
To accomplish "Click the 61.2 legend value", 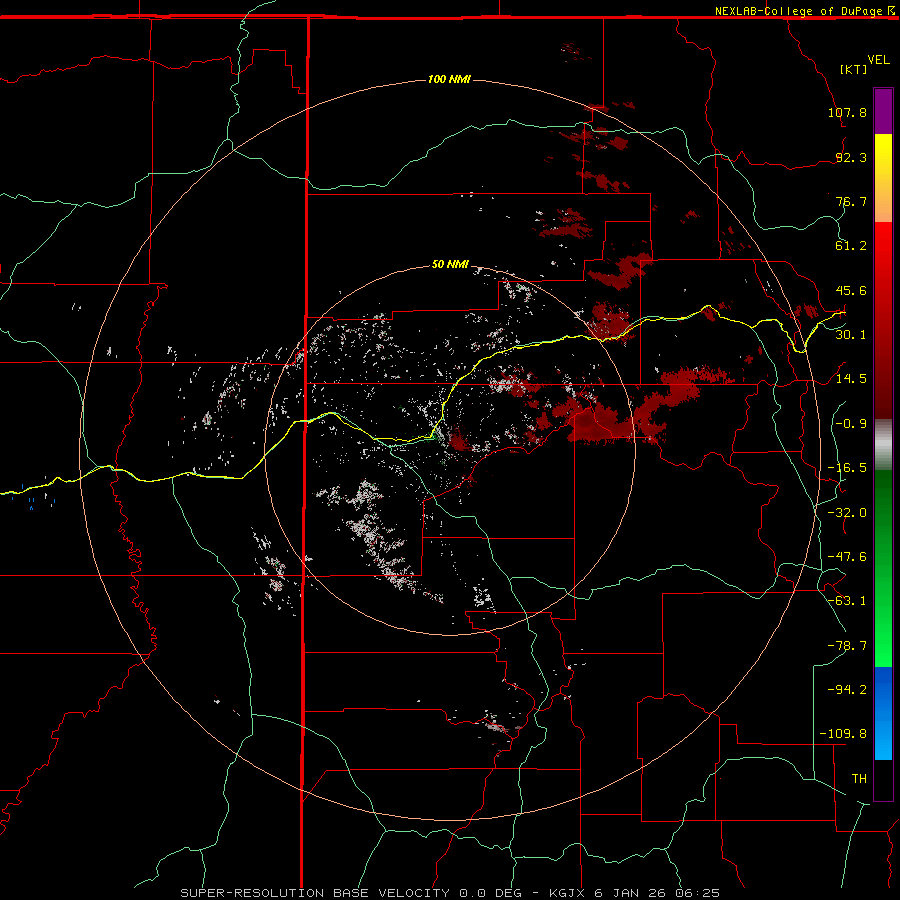I will 851,246.
